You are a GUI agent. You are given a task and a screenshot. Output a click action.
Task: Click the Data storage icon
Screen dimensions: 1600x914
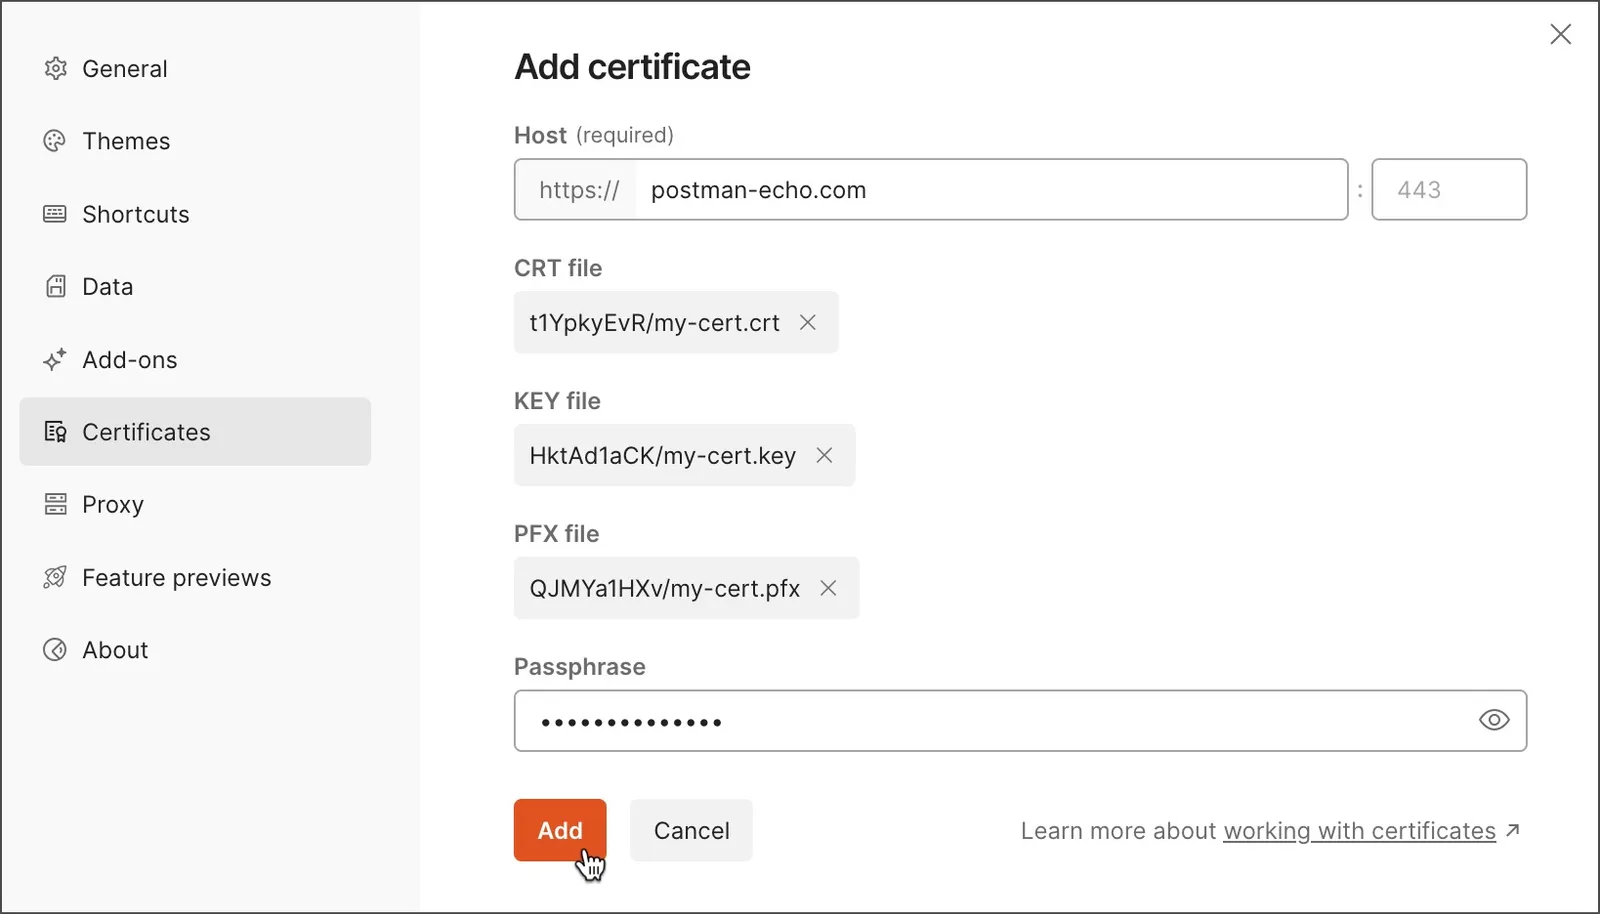point(55,286)
